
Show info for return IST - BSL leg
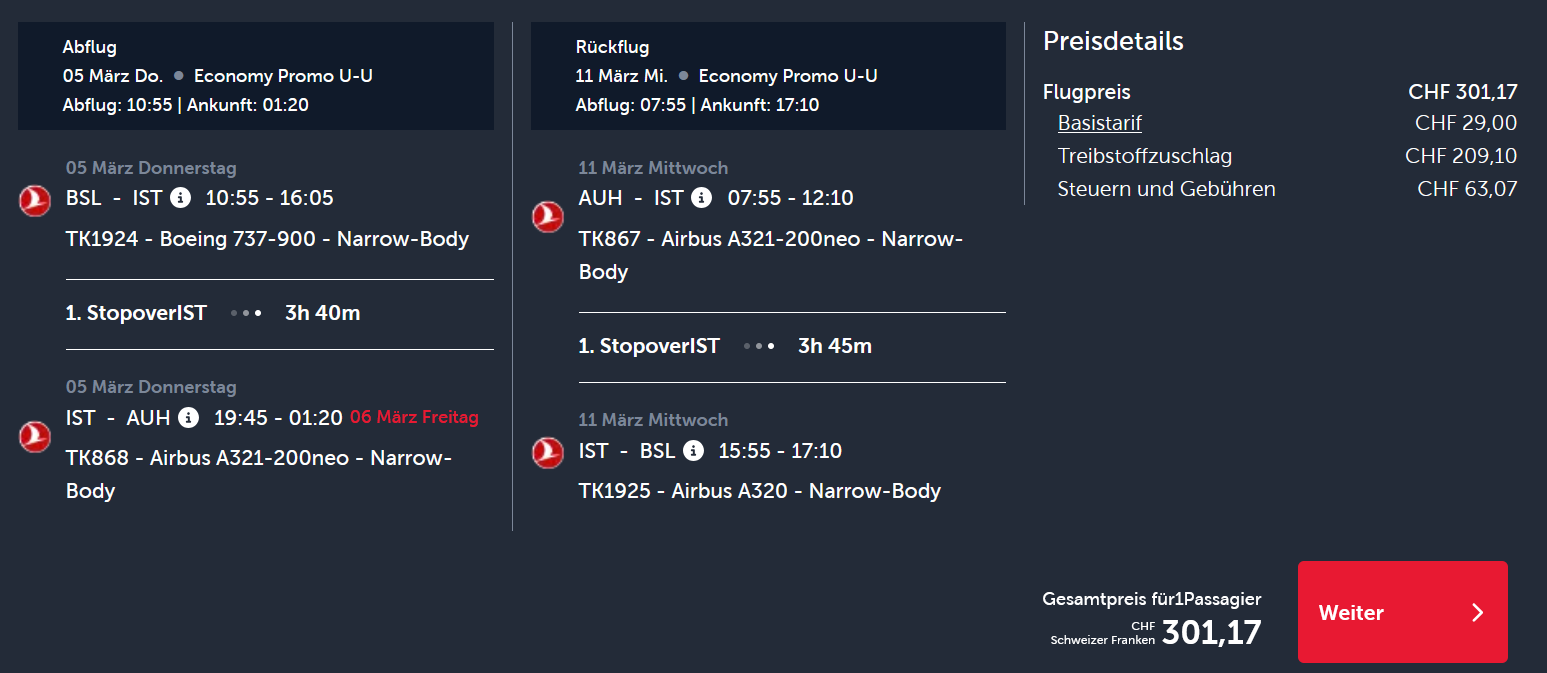[x=693, y=451]
